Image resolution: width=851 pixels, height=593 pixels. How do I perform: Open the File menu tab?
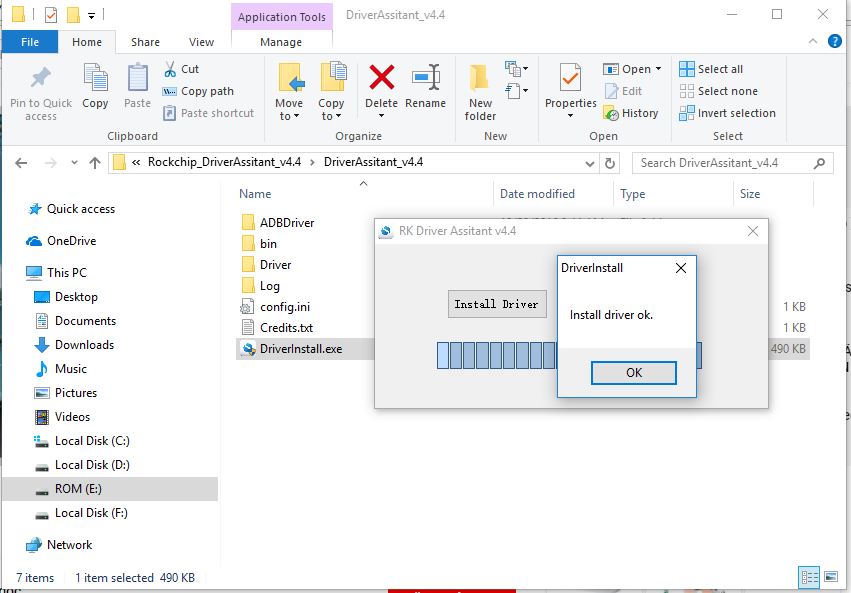30,42
